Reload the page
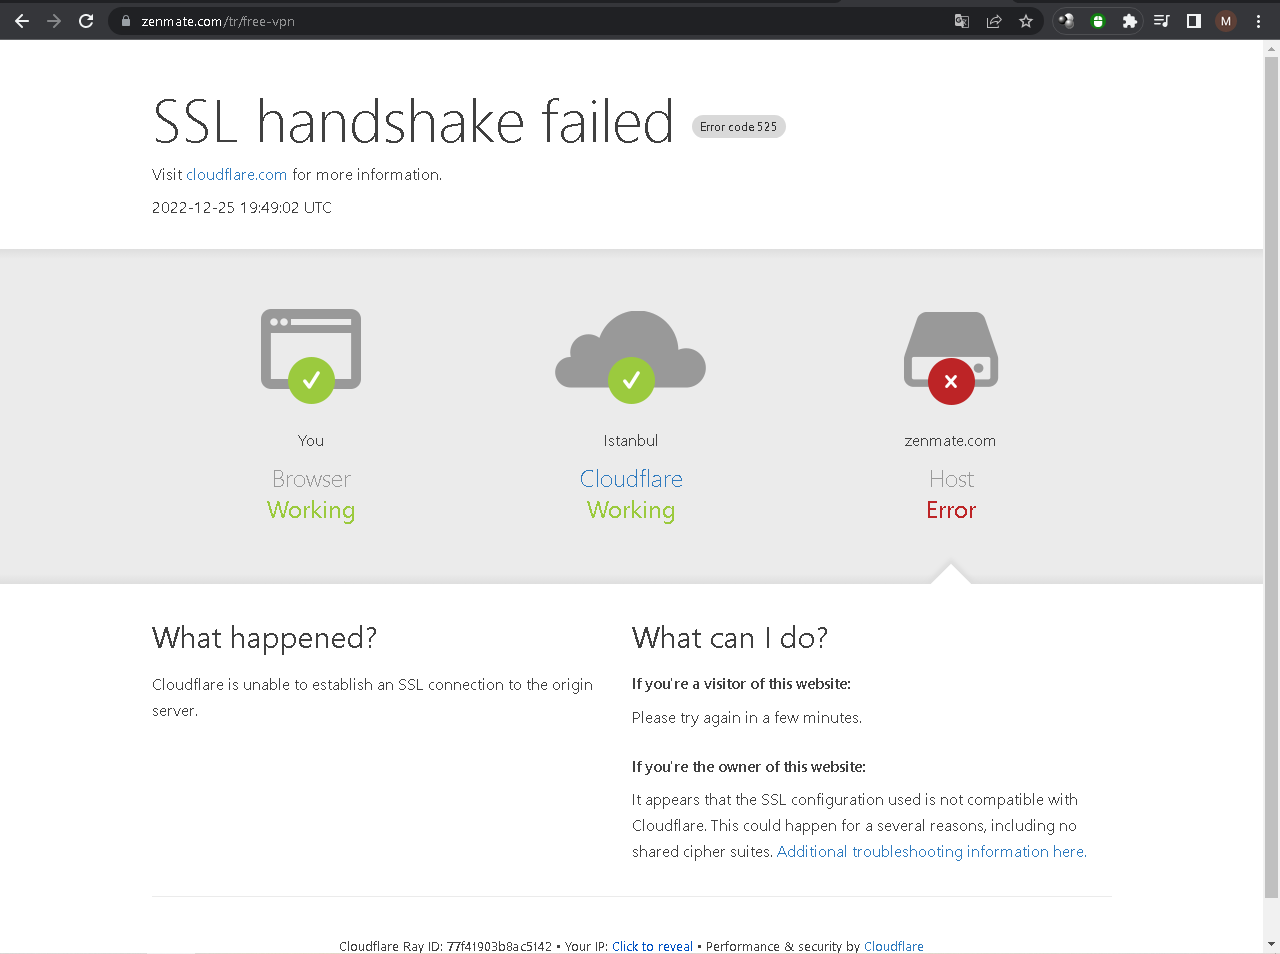The image size is (1280, 954). [x=86, y=21]
